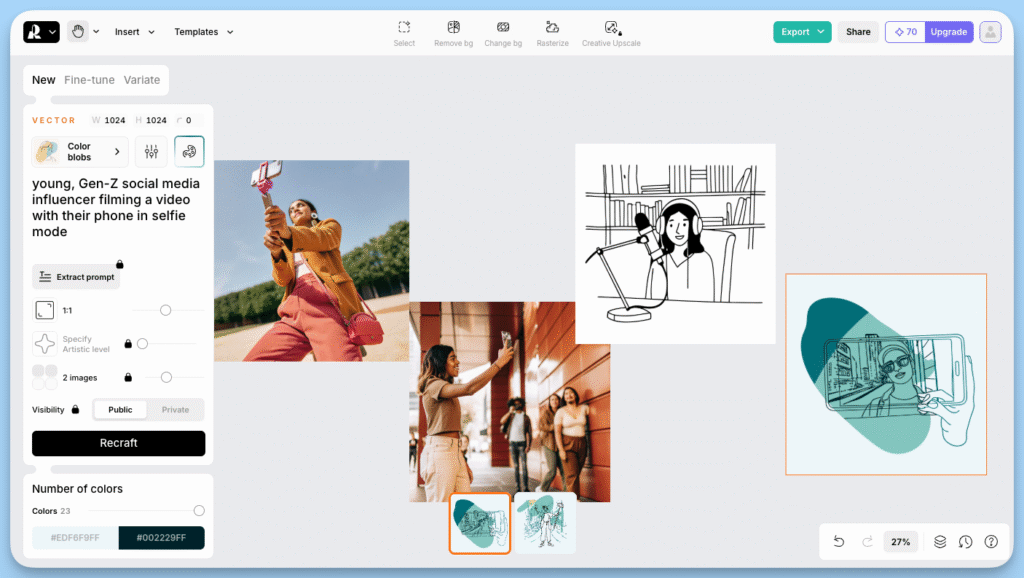This screenshot has width=1024, height=578.
Task: Open the history clock icon
Action: tap(965, 541)
